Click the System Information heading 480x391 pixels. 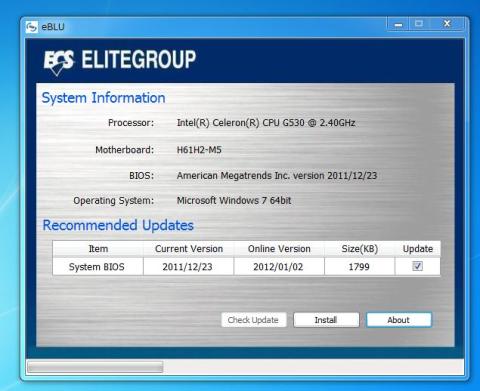point(103,98)
